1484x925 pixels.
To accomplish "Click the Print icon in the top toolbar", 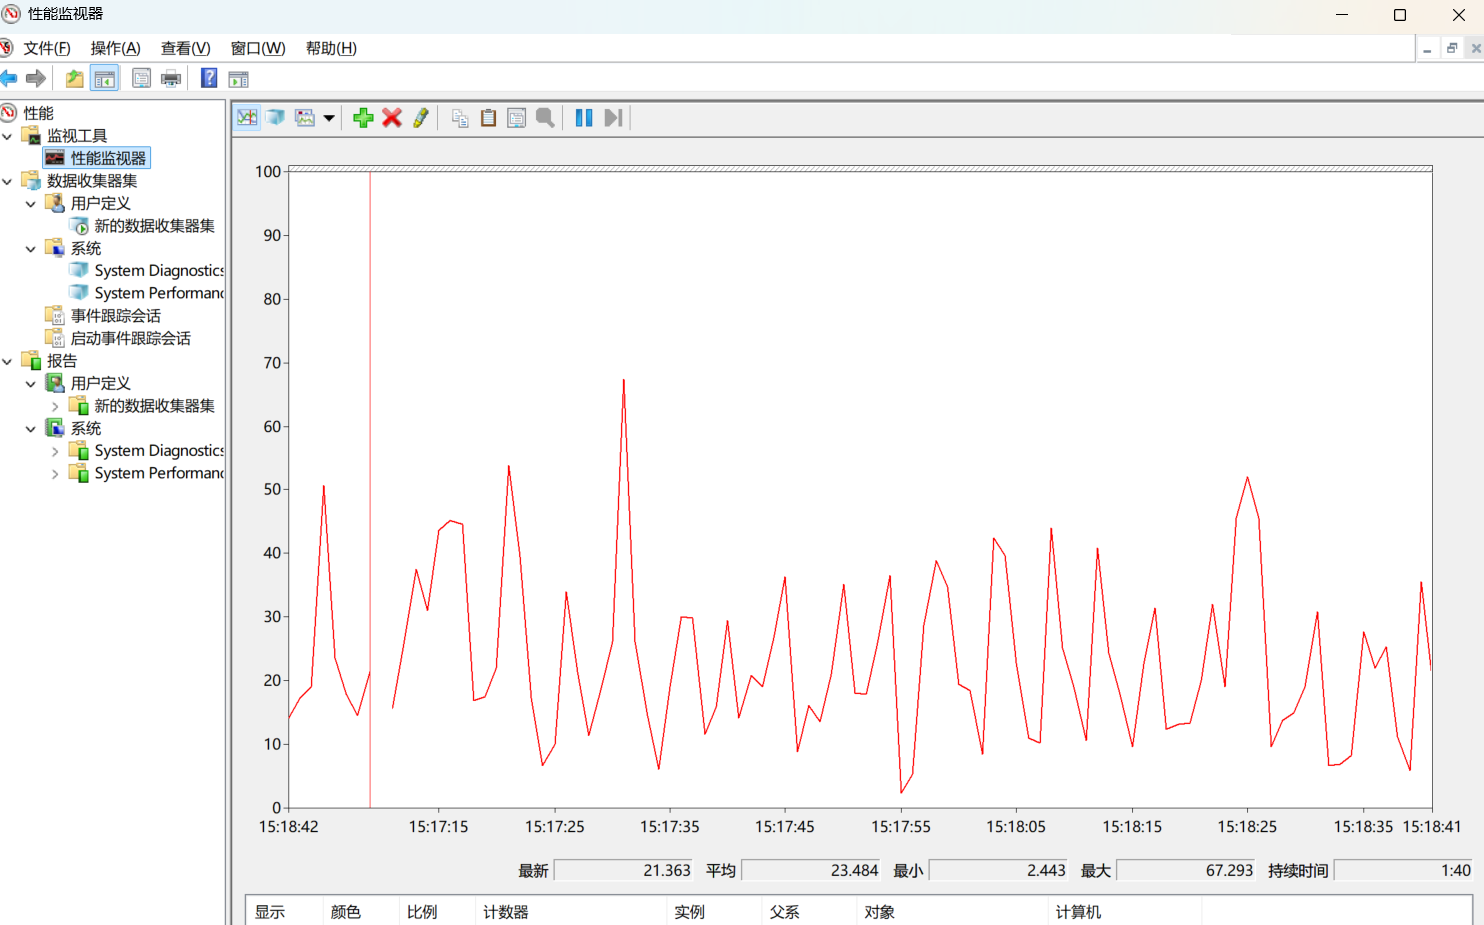I will click(x=171, y=79).
